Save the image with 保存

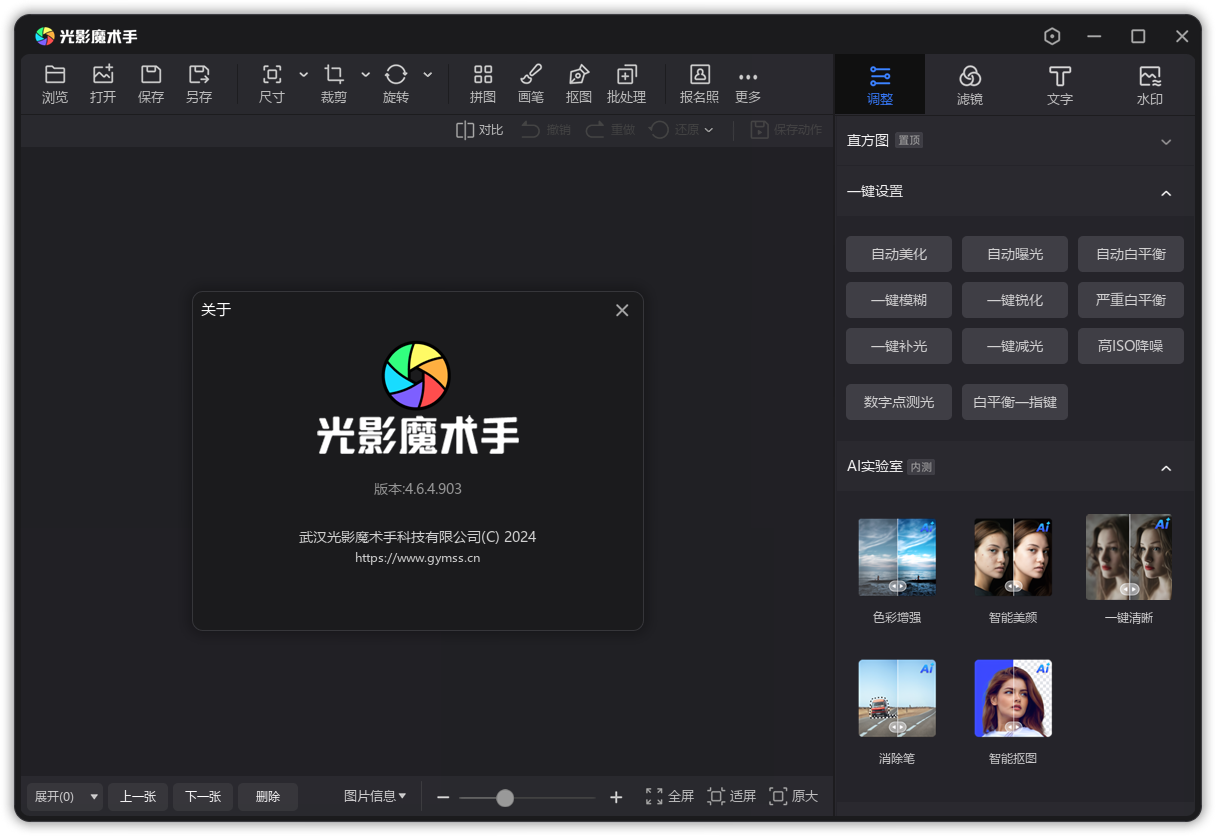[151, 84]
